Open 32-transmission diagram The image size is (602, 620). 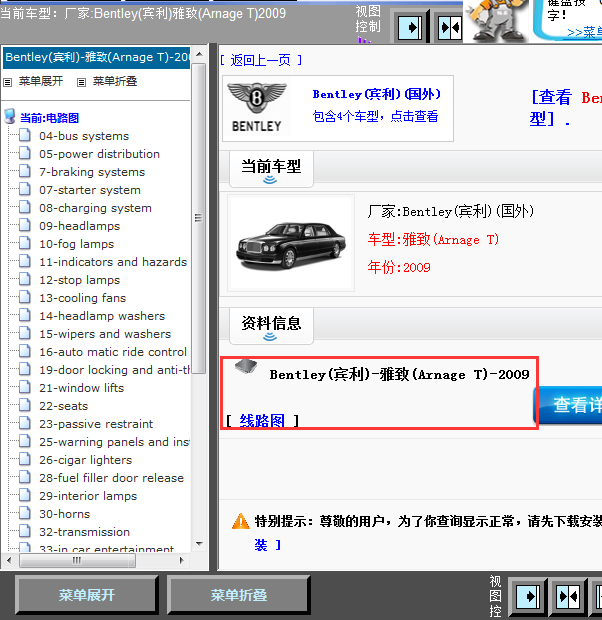point(84,532)
